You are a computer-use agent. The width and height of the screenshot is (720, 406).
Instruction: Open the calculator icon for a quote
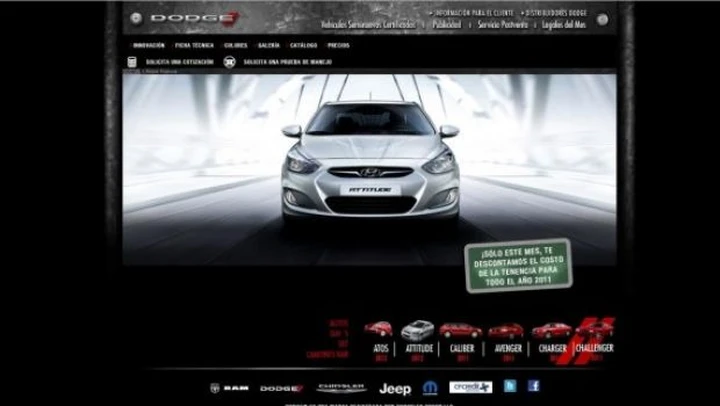[132, 62]
